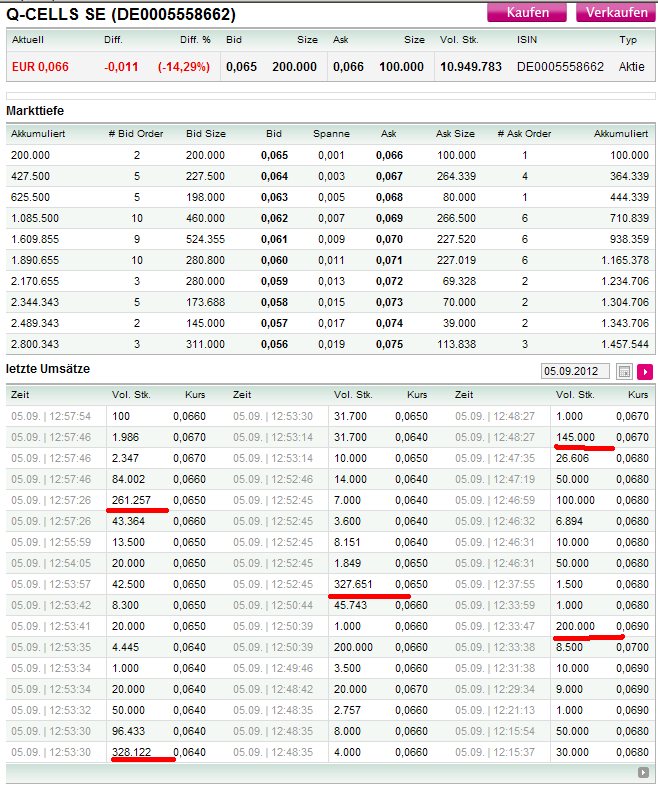The height and width of the screenshot is (789, 658).
Task: Click the pink arrow next to calendar
Action: pyautogui.click(x=645, y=371)
